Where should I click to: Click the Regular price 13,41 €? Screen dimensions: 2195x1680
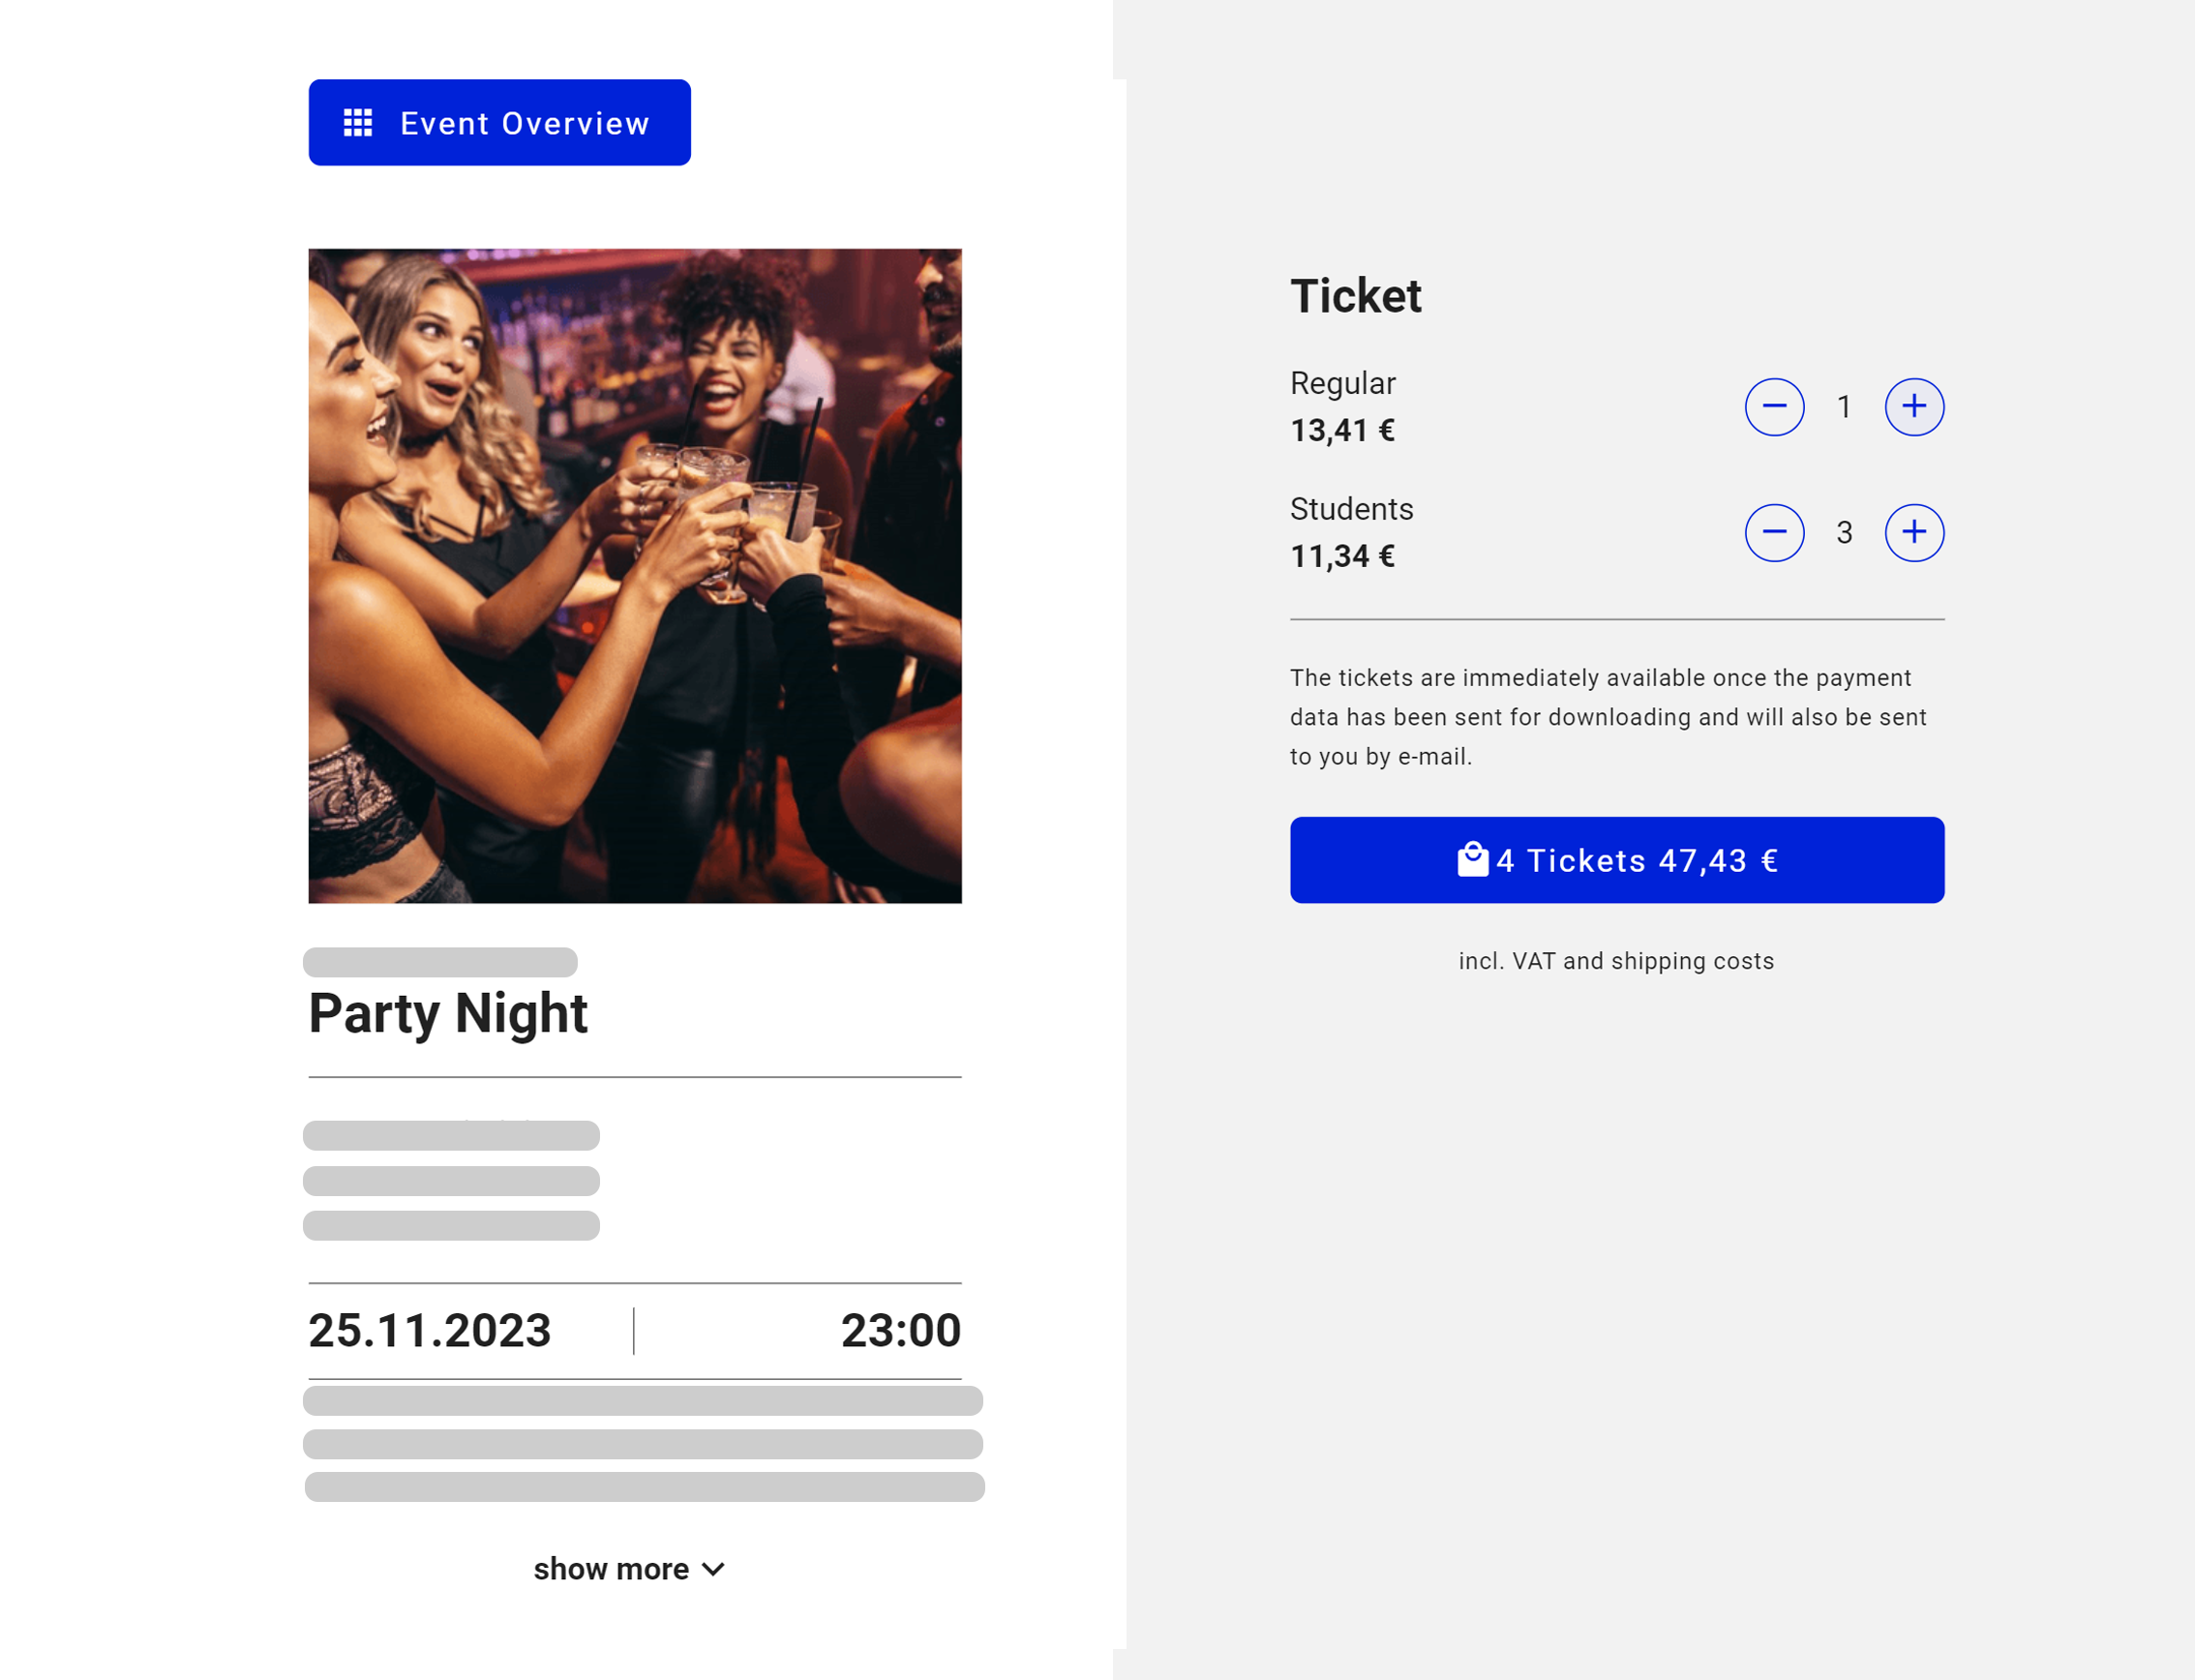pyautogui.click(x=1342, y=431)
